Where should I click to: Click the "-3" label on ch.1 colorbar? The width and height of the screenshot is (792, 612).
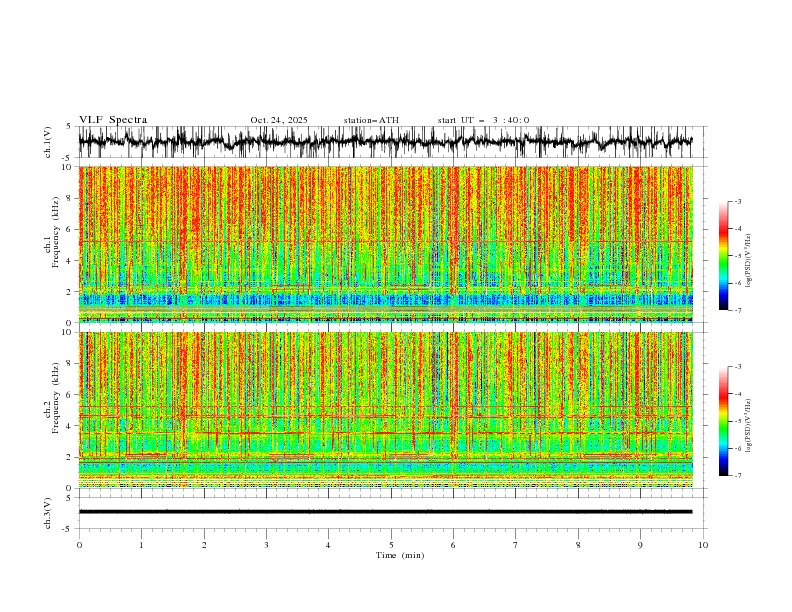click(x=737, y=202)
